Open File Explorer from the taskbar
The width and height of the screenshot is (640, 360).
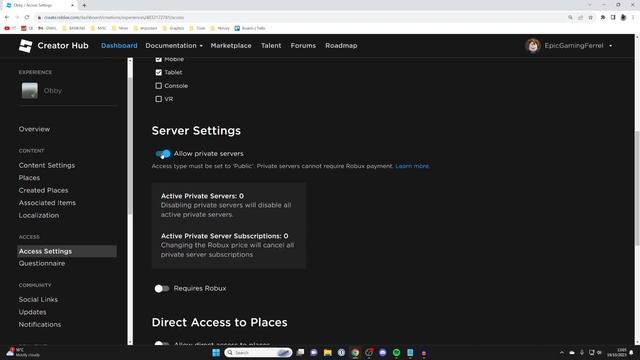click(x=328, y=353)
